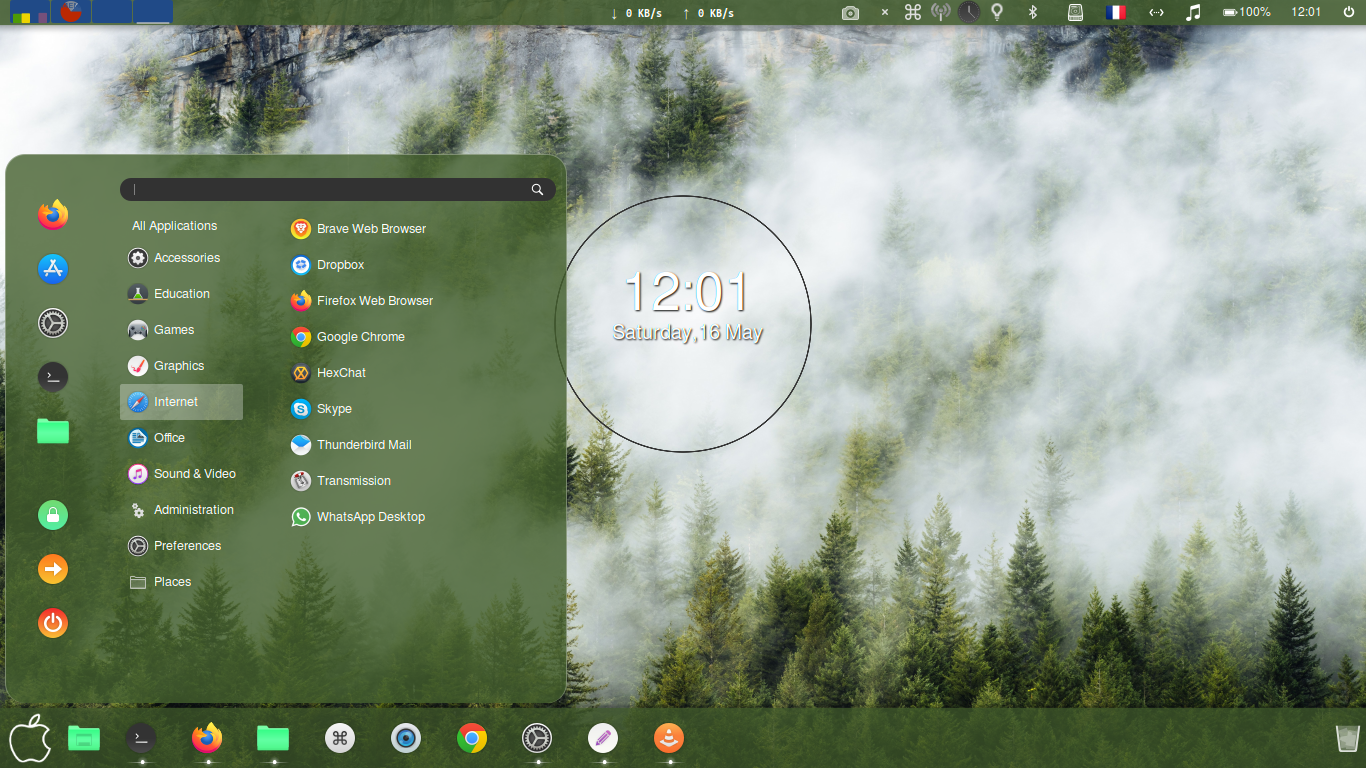Select the Sound & Video category
Image resolution: width=1366 pixels, height=768 pixels.
point(181,474)
